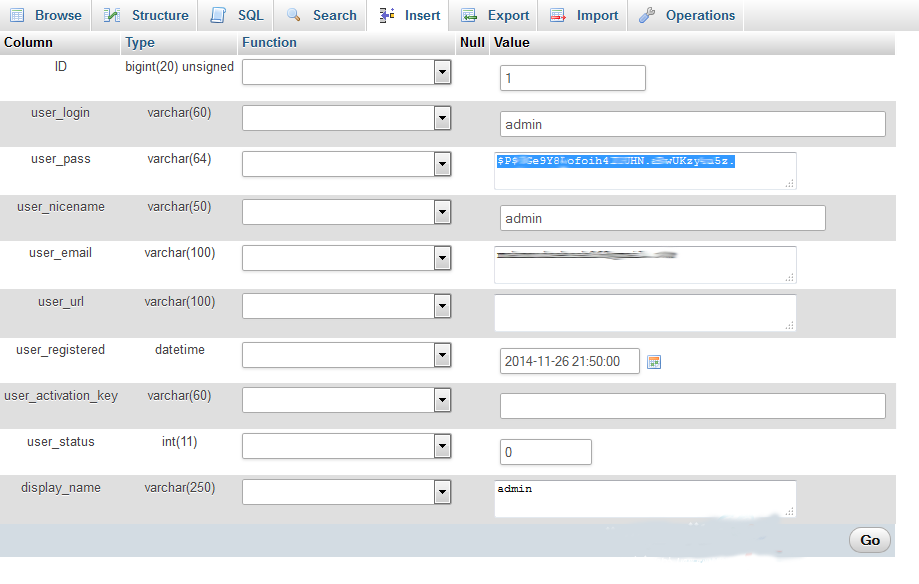This screenshot has width=919, height=584.
Task: Click the Export tab icon
Action: click(x=468, y=15)
